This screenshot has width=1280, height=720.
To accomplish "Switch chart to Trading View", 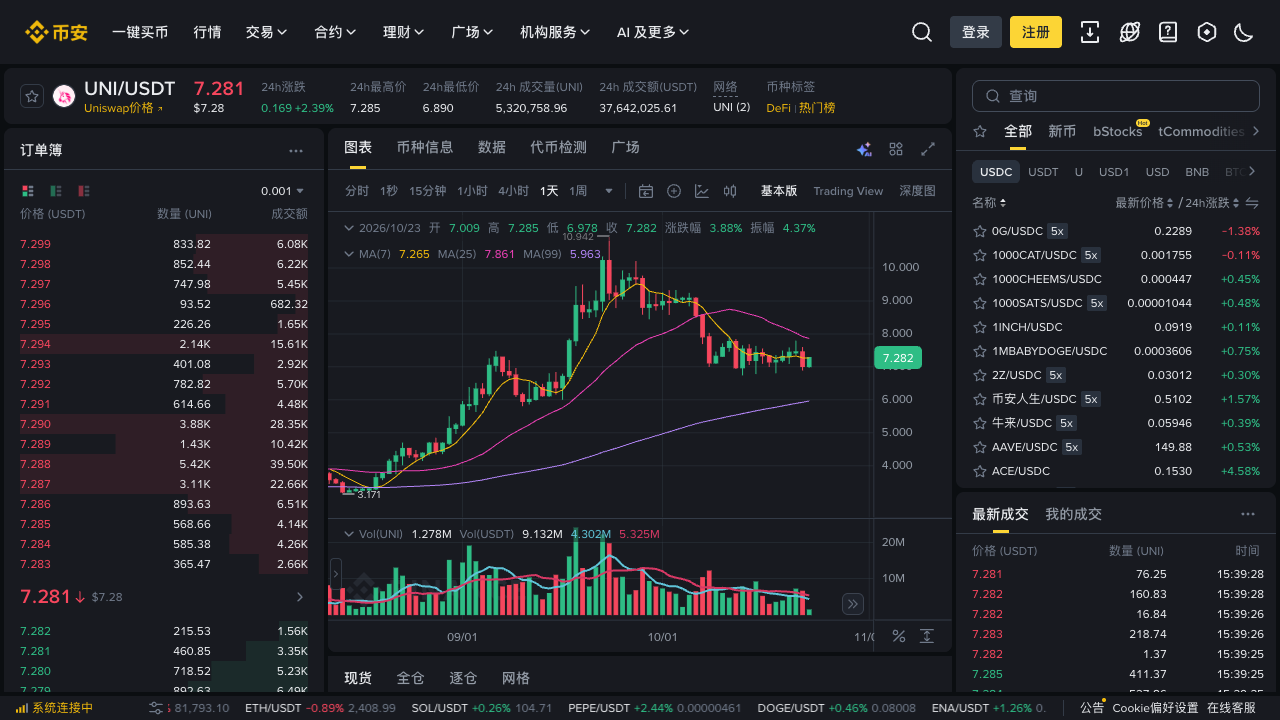I will pyautogui.click(x=848, y=191).
